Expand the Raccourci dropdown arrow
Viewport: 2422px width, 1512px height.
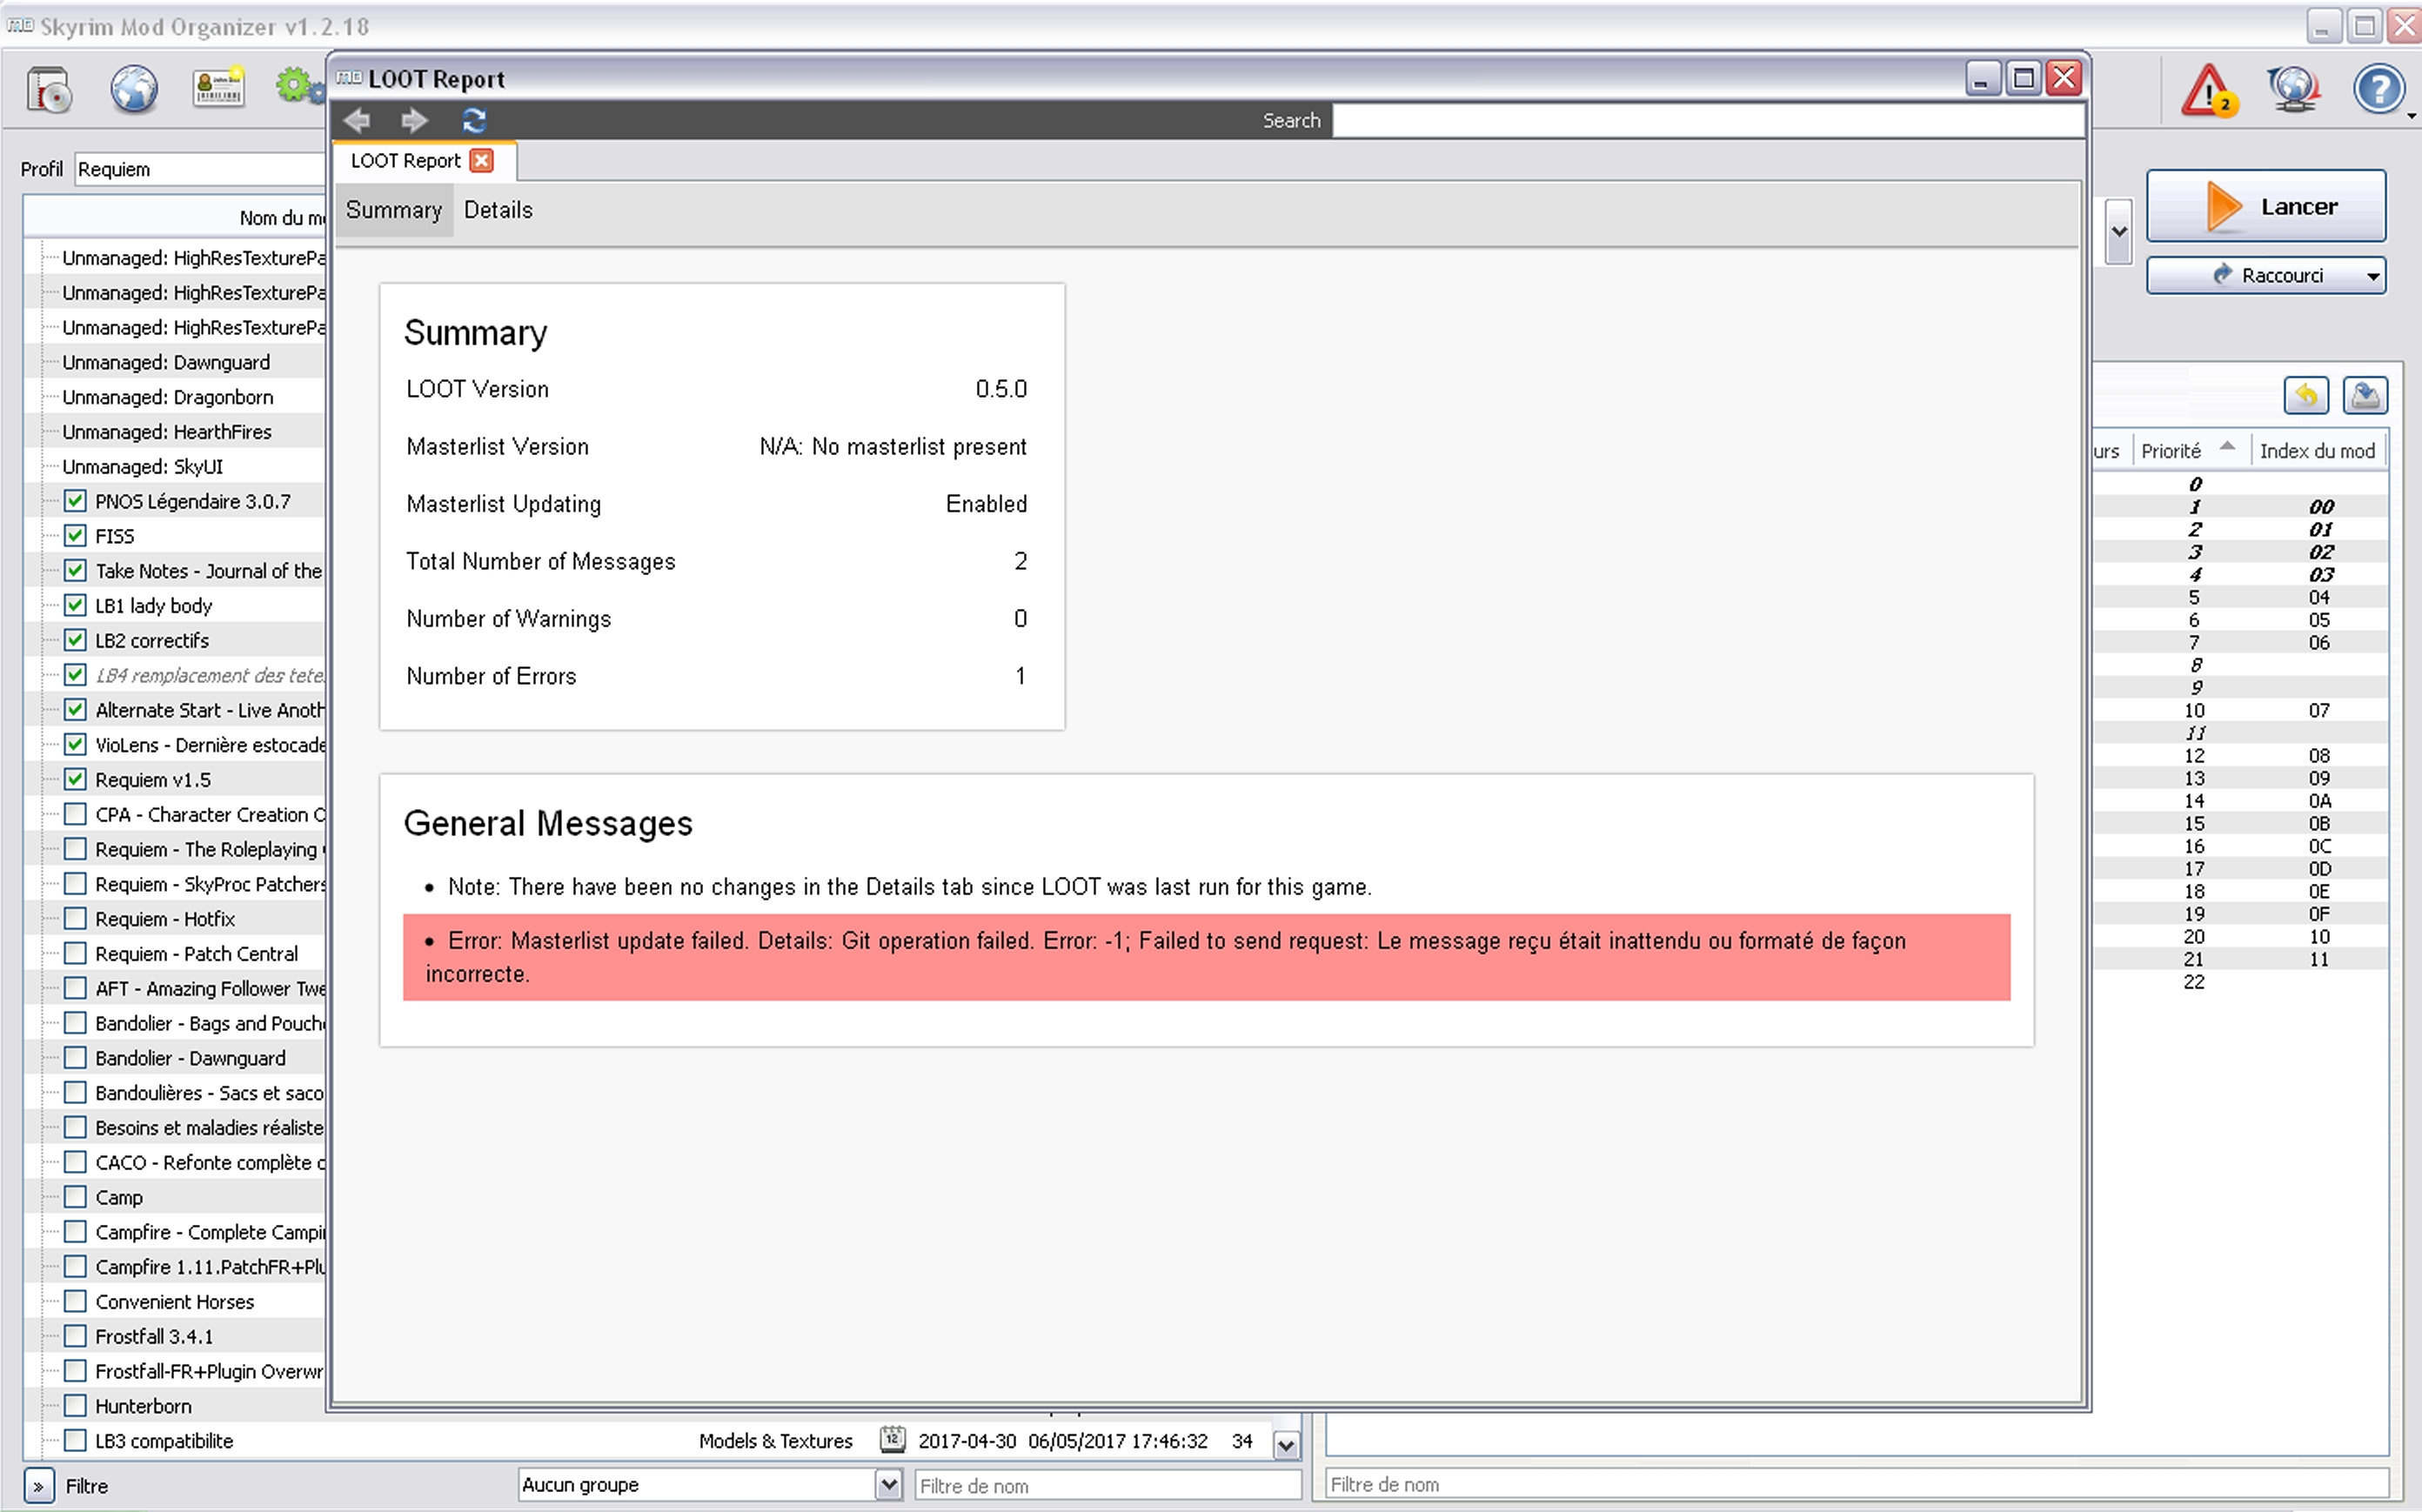point(2372,276)
